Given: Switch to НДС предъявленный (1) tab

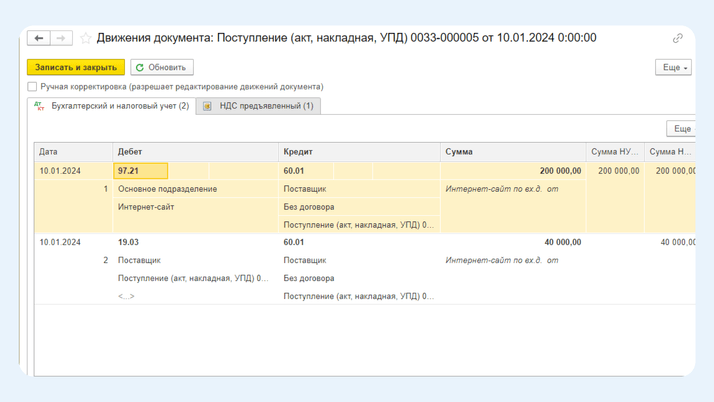Looking at the screenshot, I should (259, 106).
